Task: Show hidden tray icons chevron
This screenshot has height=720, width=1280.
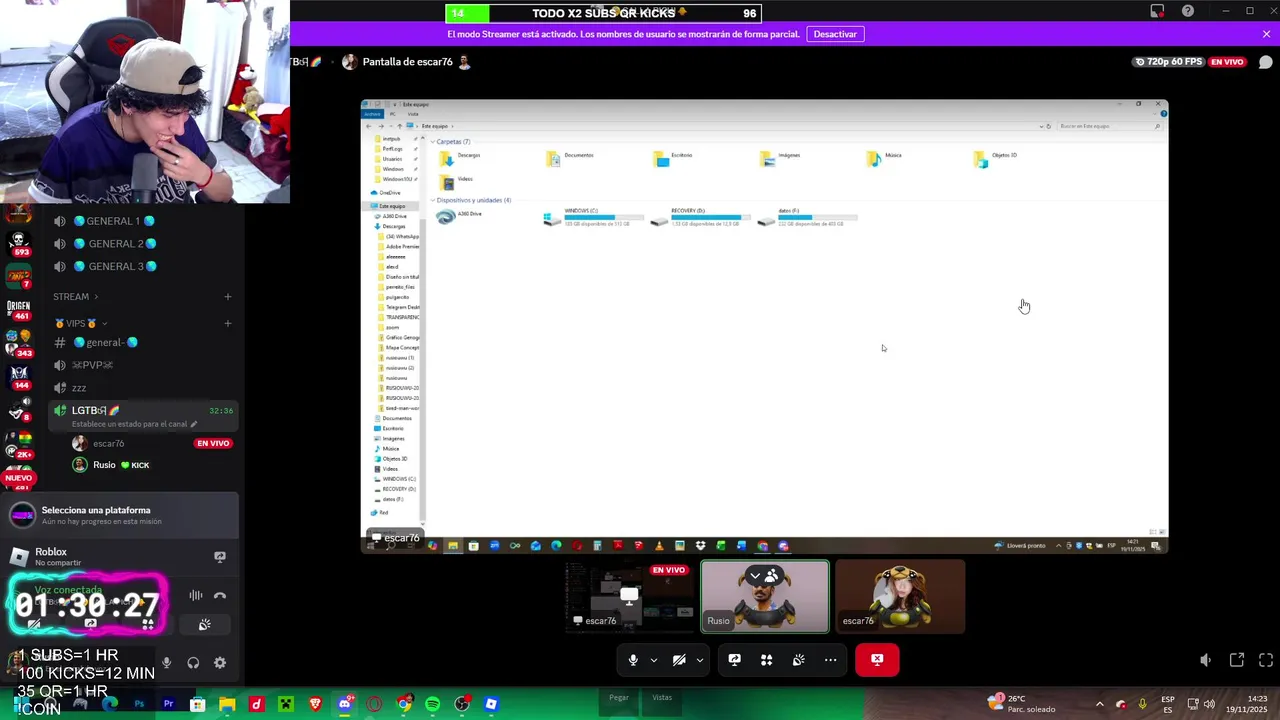Action: [x=1100, y=704]
